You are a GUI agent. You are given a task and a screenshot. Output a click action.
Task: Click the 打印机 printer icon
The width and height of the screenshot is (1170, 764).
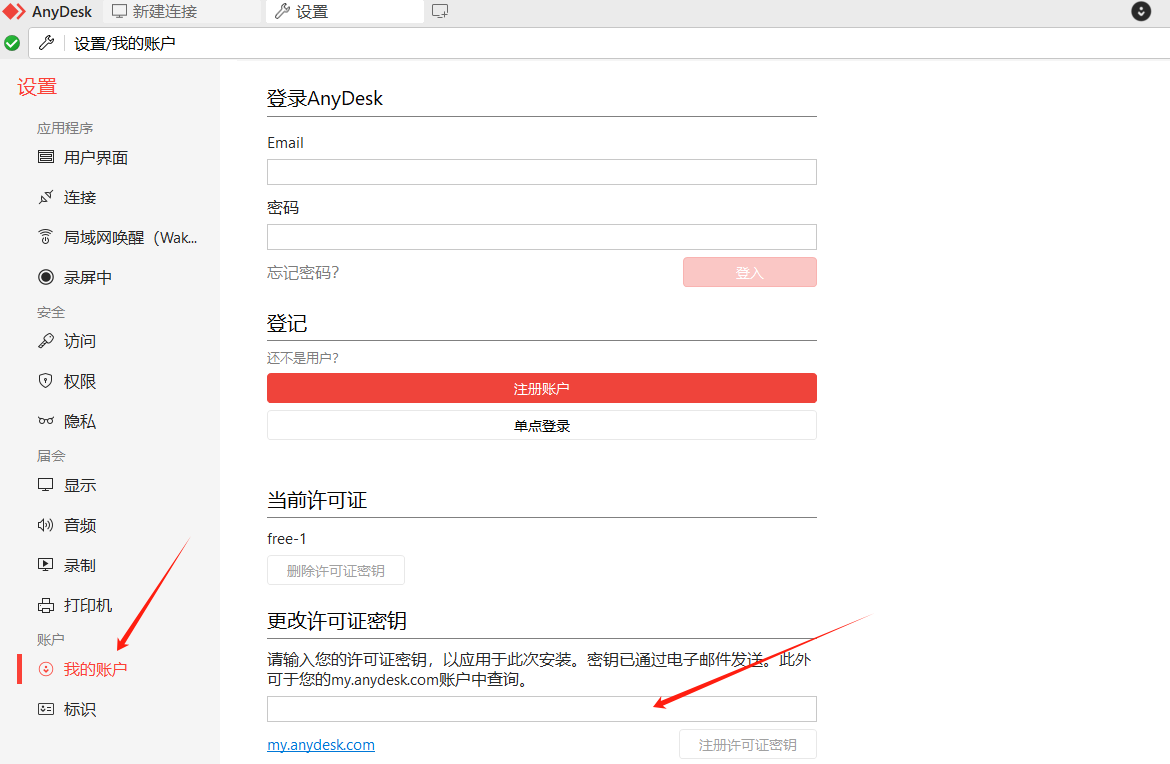pos(46,605)
